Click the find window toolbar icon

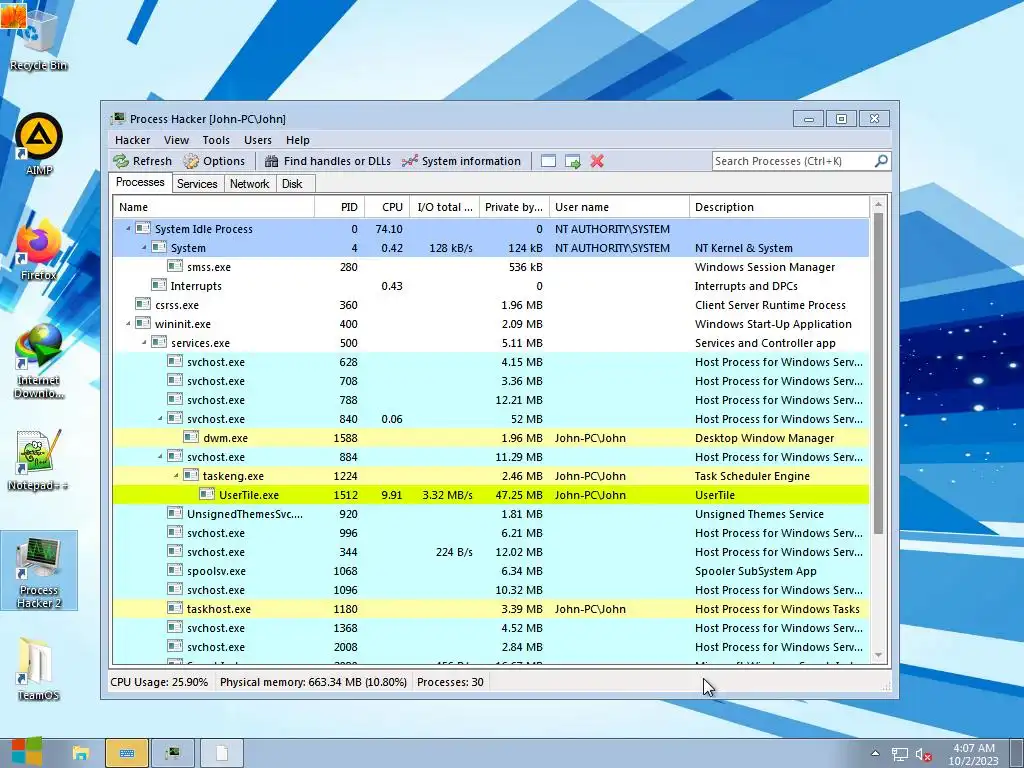pos(549,161)
